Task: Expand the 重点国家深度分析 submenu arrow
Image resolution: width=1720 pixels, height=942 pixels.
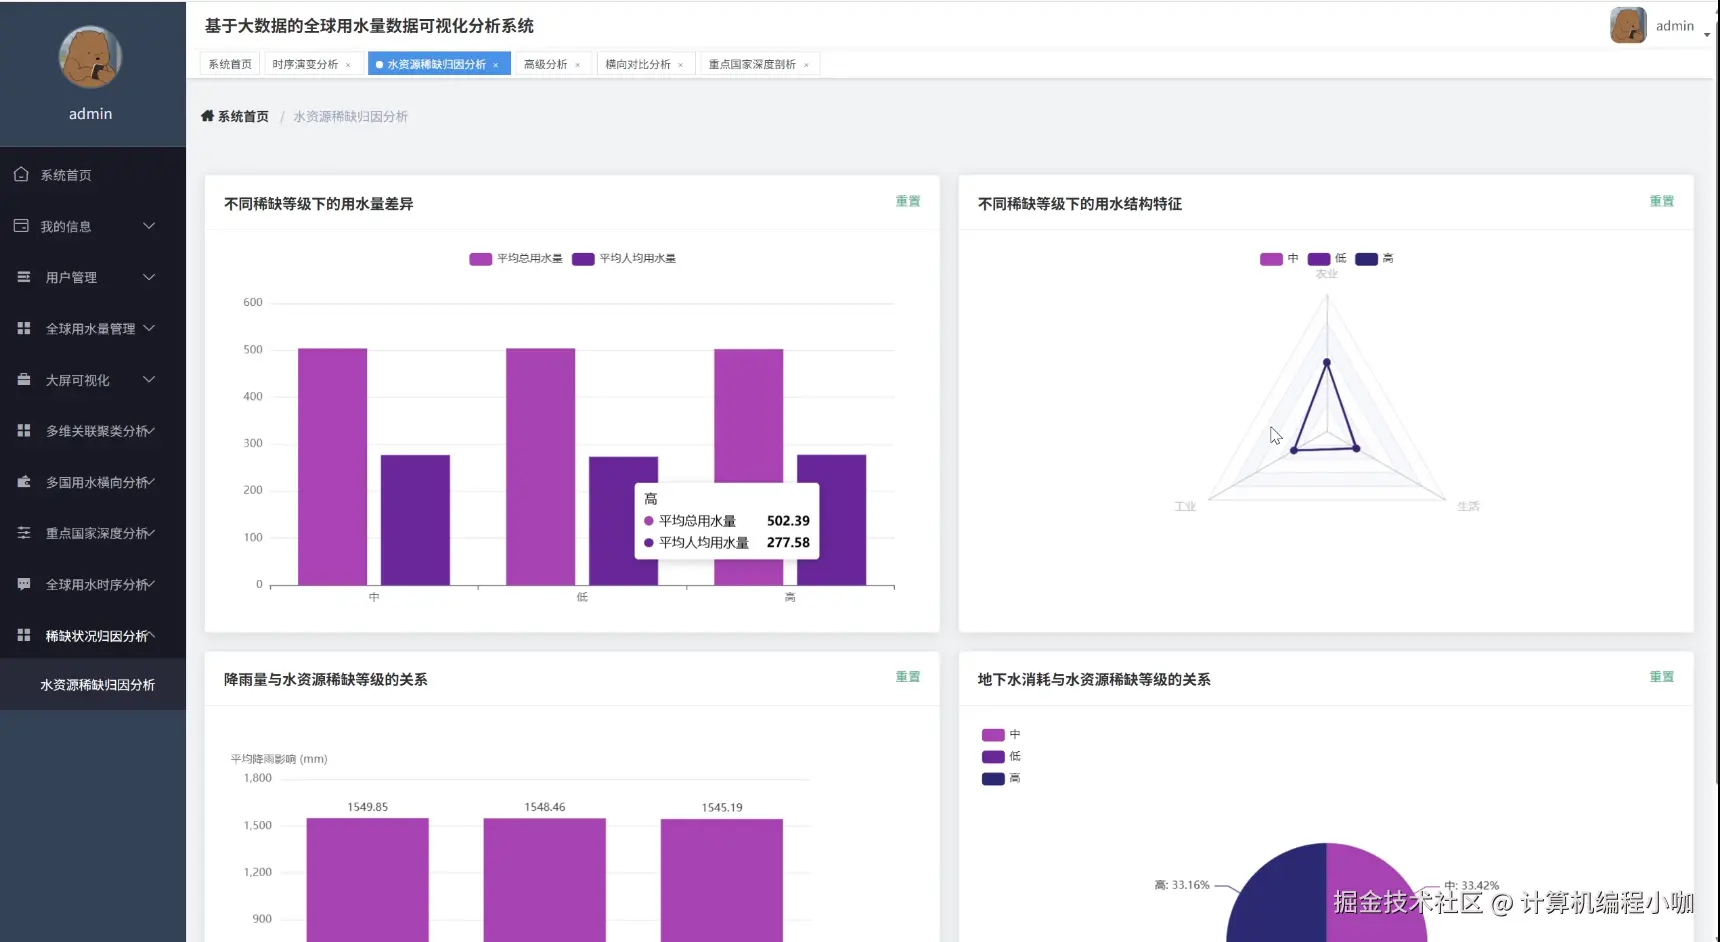Action: click(151, 533)
